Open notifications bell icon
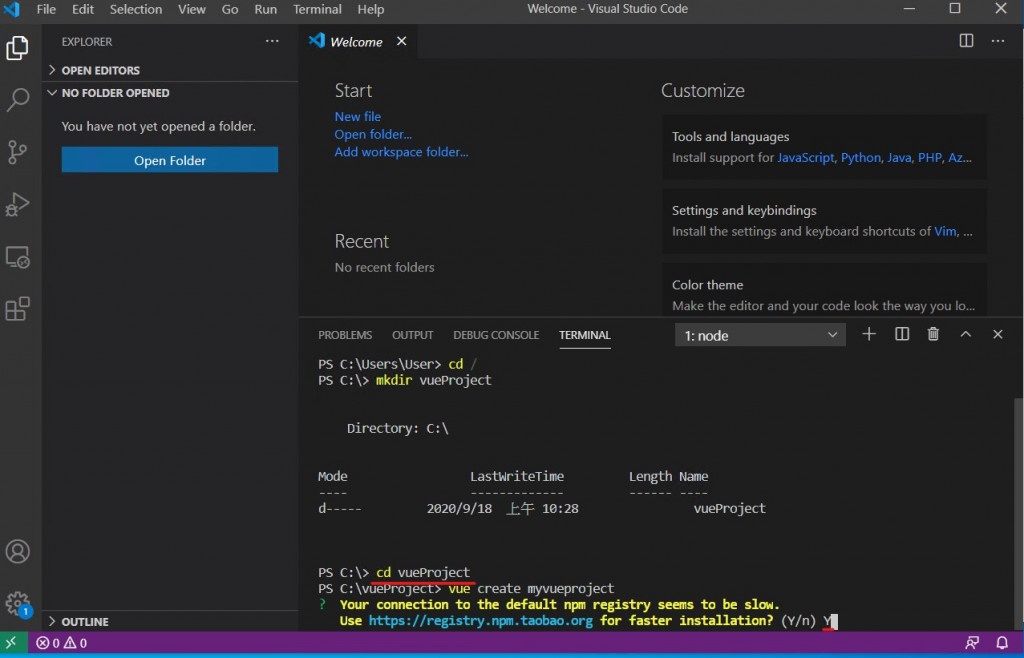1024x658 pixels. tap(1002, 643)
